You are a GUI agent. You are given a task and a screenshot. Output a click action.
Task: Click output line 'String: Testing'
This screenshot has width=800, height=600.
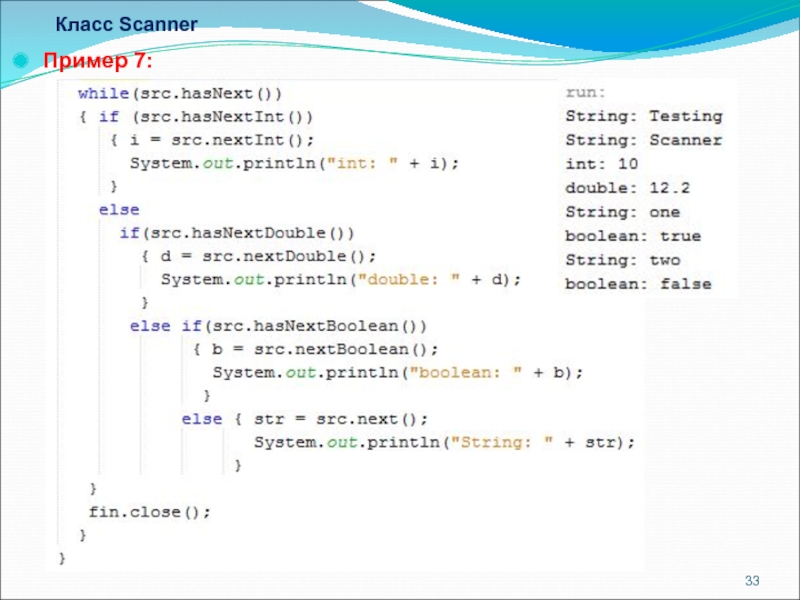coord(644,116)
